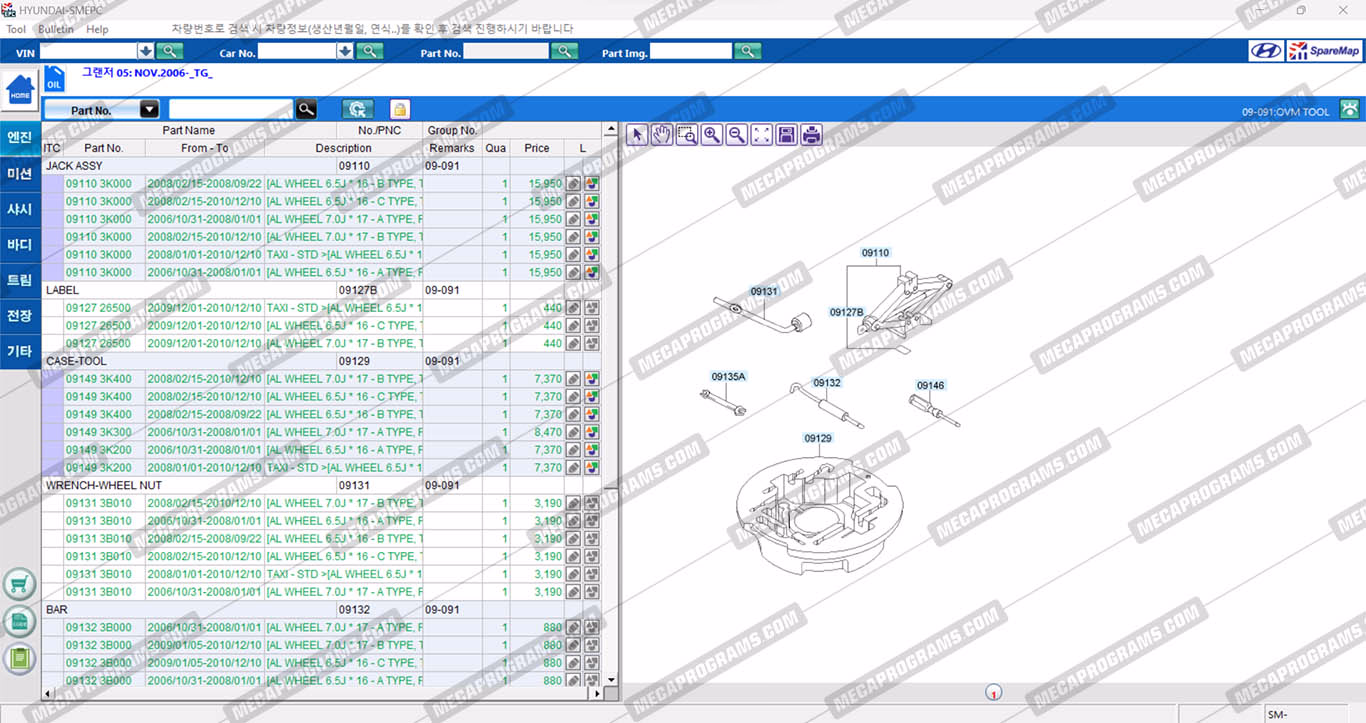1366x723 pixels.
Task: Expand the Part No. search type dropdown
Action: (149, 110)
